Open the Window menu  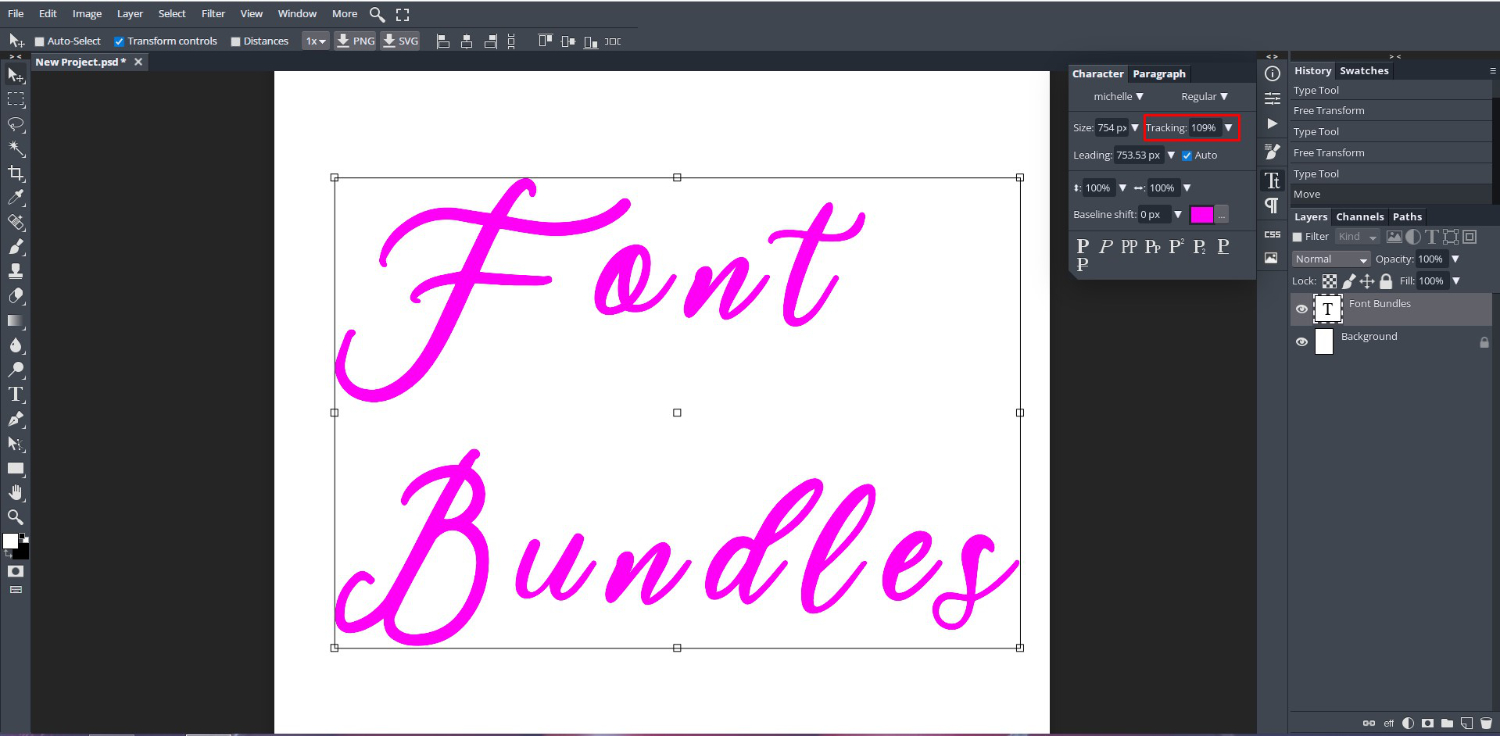(297, 14)
